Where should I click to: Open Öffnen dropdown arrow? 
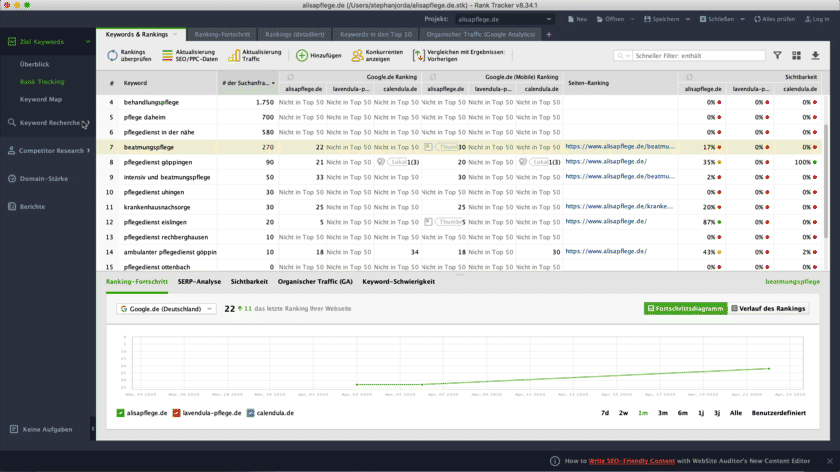632,19
